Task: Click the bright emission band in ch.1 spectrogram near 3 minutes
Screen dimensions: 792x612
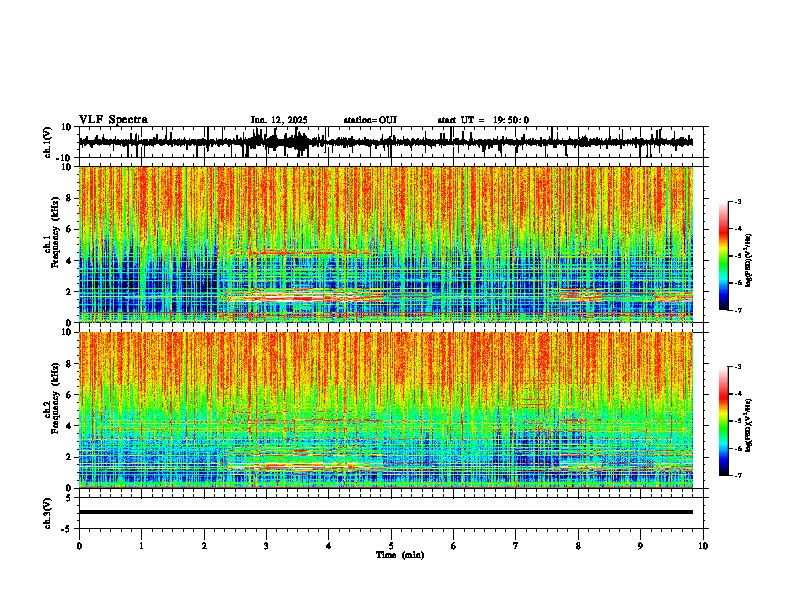Action: pos(303,297)
